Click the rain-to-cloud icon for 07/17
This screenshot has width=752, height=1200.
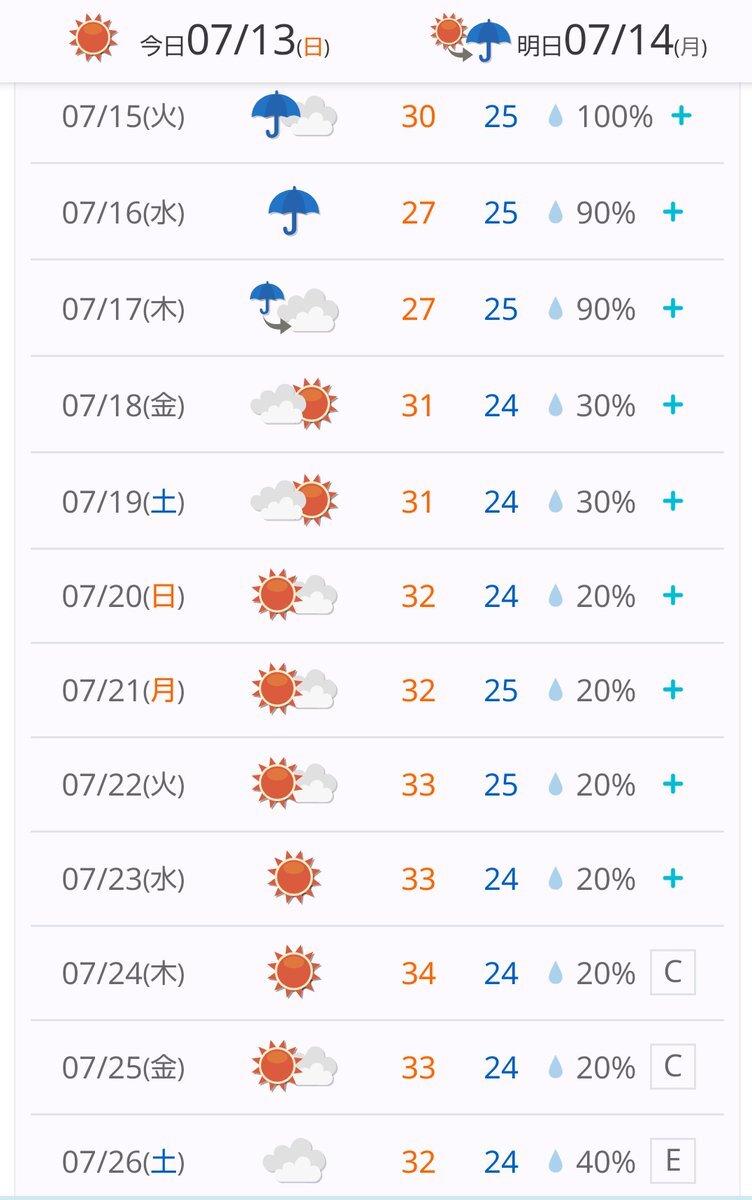click(x=294, y=308)
